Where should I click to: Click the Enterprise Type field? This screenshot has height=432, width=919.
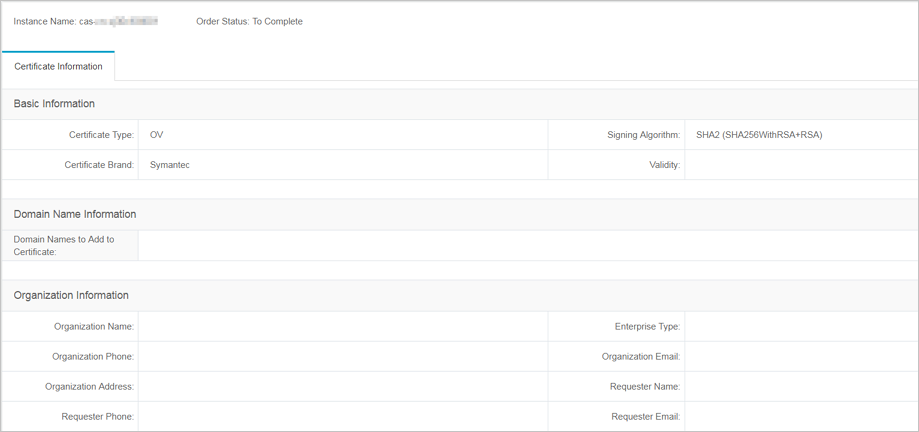point(801,326)
